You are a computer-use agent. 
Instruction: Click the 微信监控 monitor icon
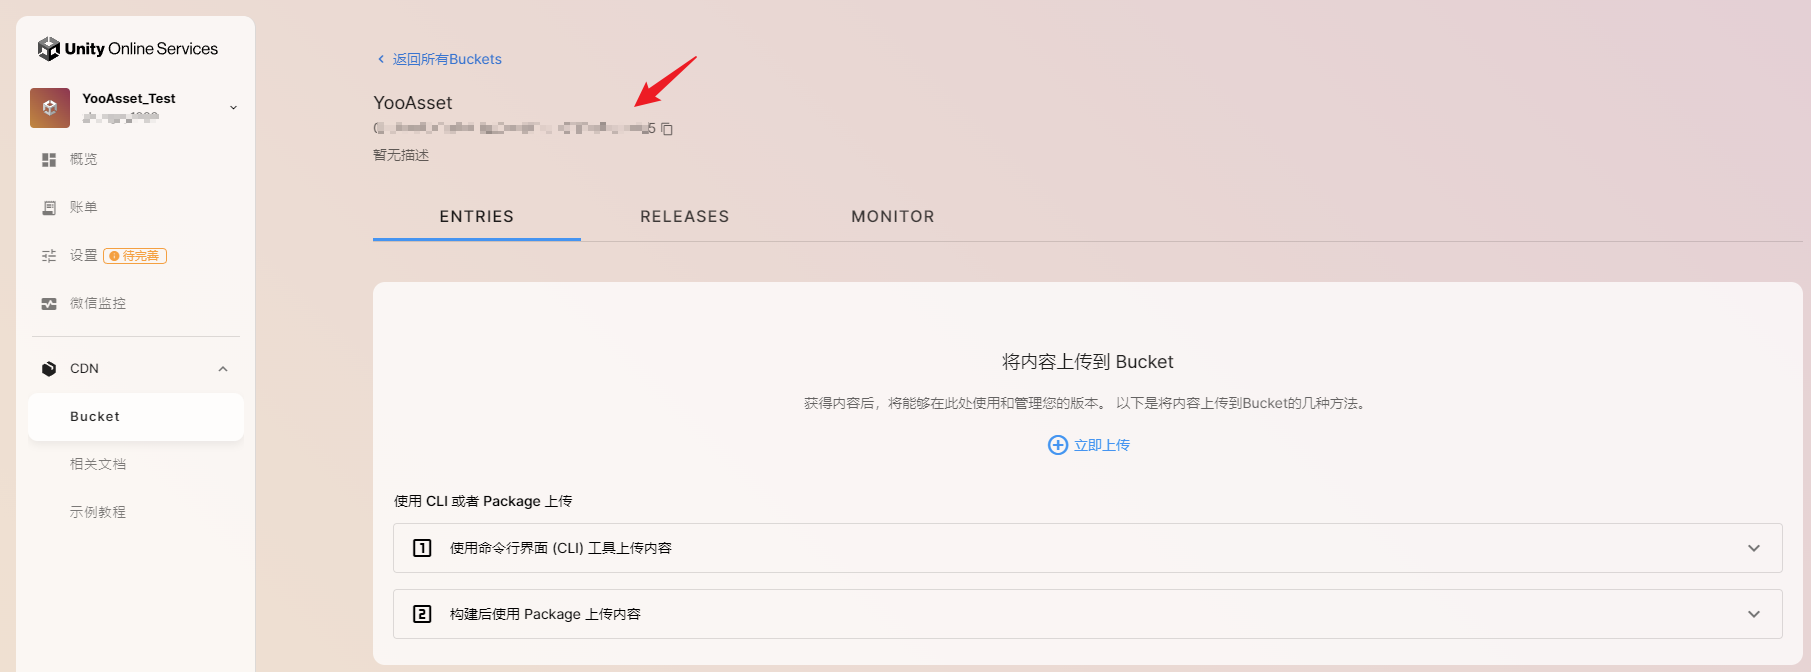pyautogui.click(x=49, y=304)
